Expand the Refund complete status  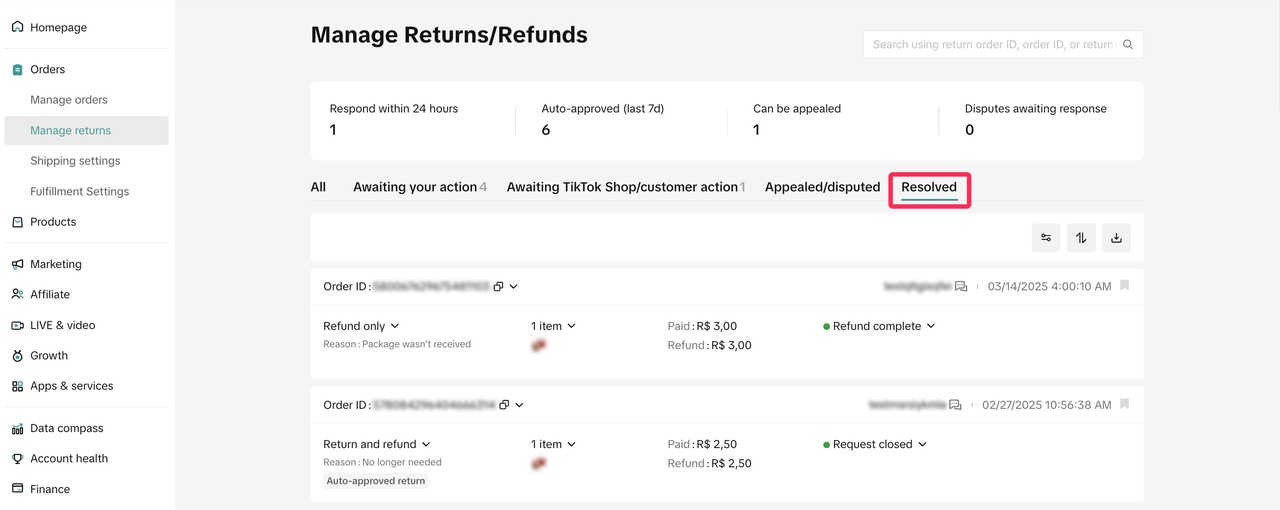[879, 326]
